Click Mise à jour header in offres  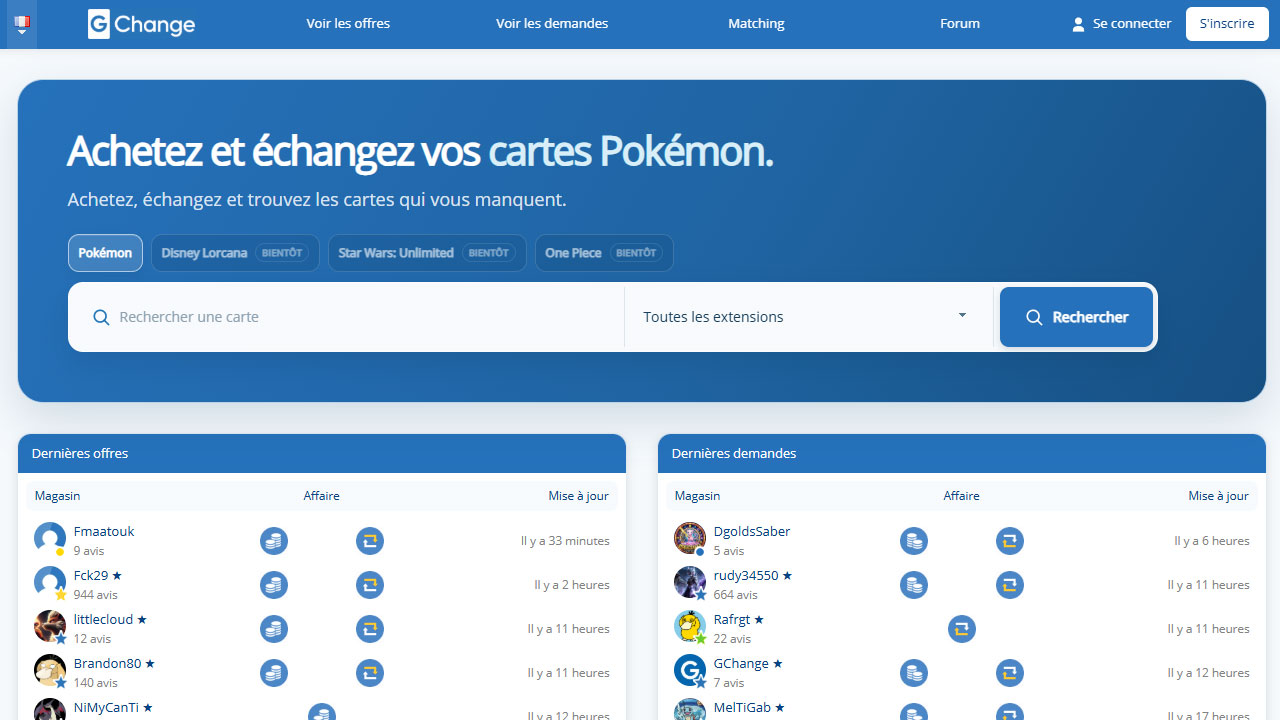579,496
